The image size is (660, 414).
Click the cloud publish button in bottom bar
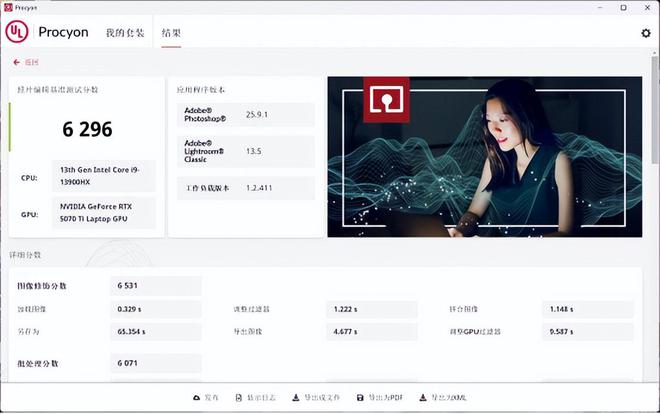click(x=205, y=398)
